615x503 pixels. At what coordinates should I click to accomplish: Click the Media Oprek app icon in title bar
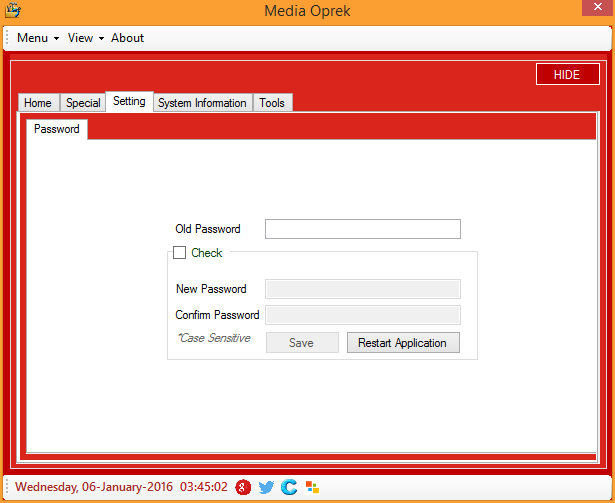[x=13, y=10]
